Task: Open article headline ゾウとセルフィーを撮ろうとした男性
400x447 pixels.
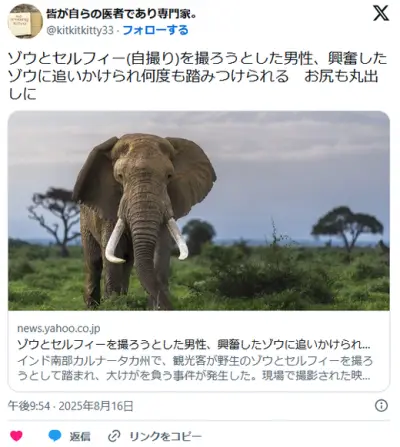Action: [x=194, y=345]
